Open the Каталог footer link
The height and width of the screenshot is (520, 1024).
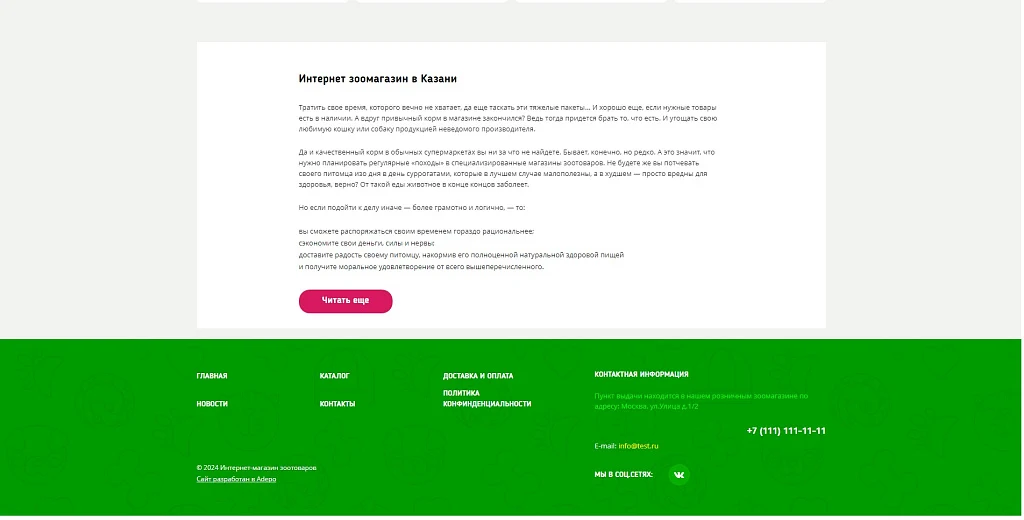334,376
